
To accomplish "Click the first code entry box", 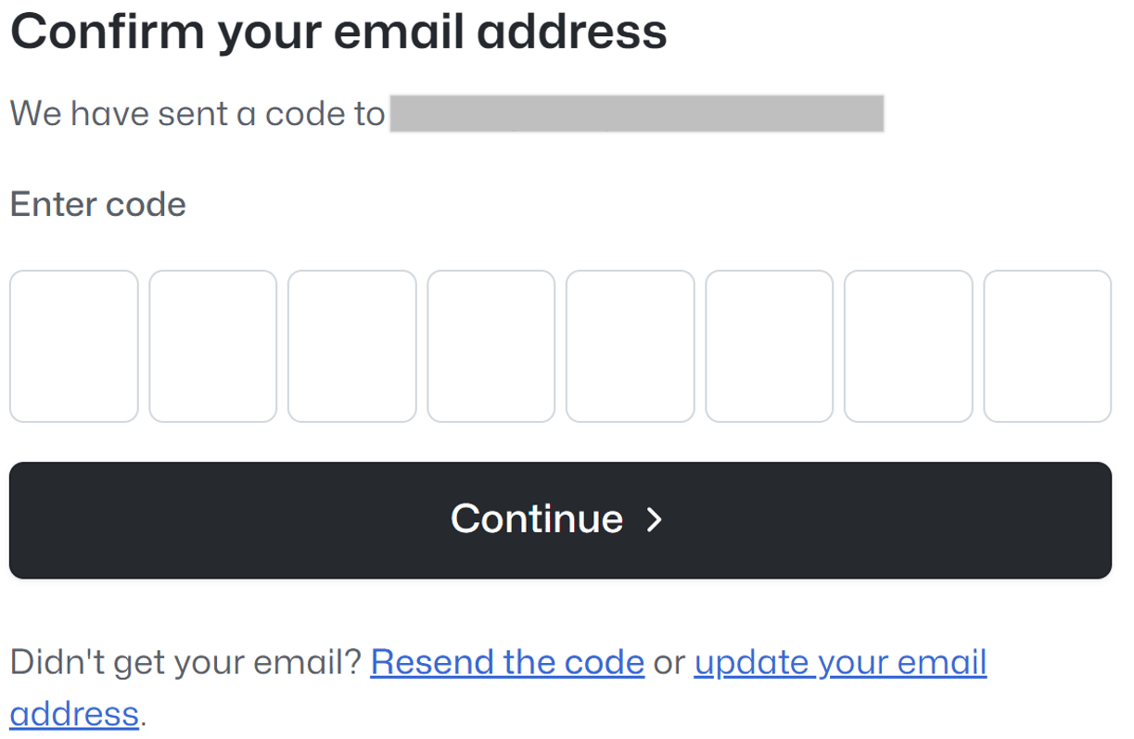I will (73, 346).
